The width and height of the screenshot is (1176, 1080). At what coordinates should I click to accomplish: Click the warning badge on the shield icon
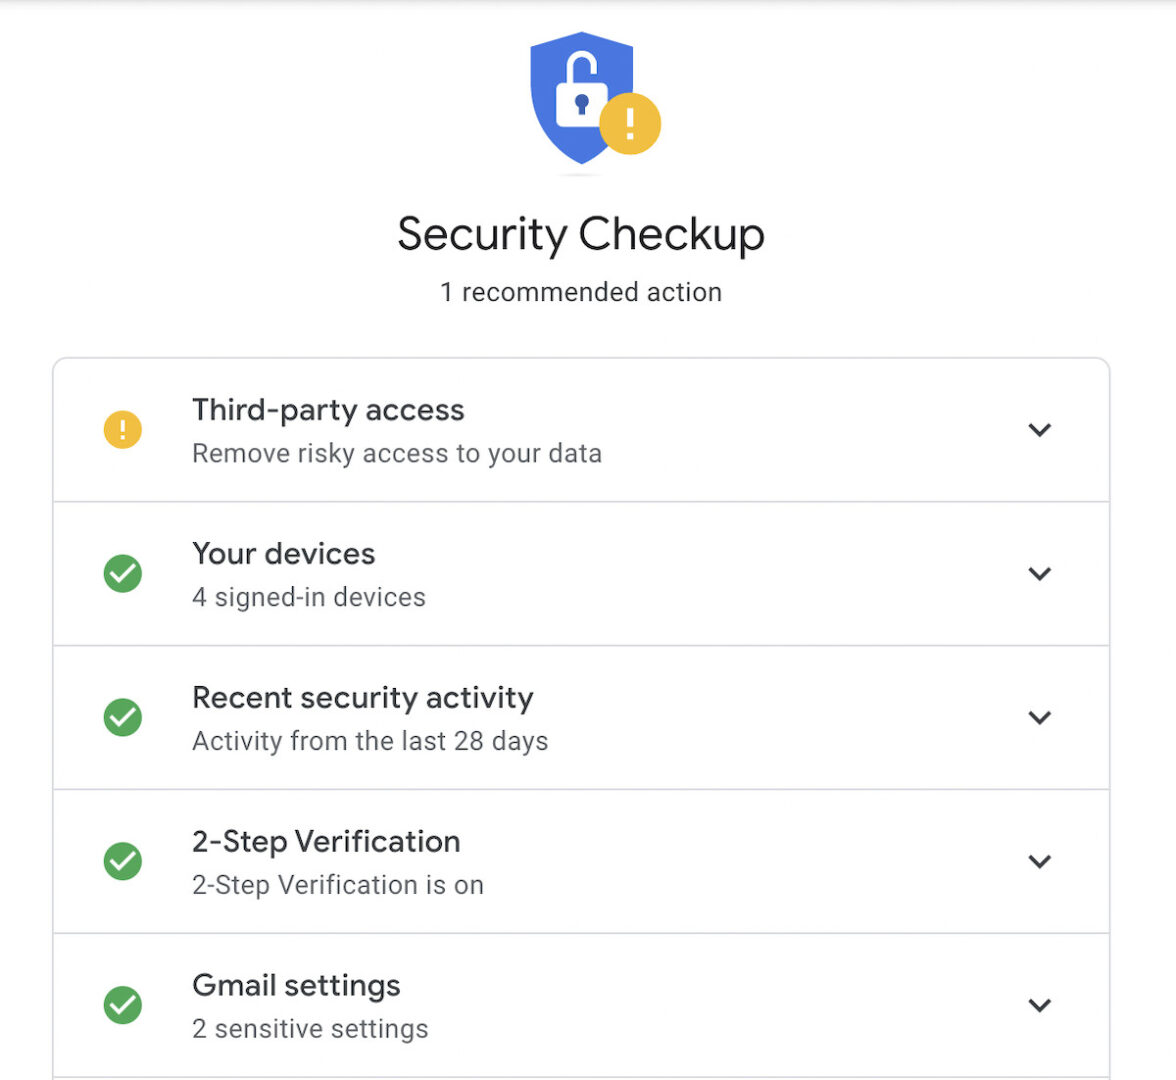tap(631, 122)
